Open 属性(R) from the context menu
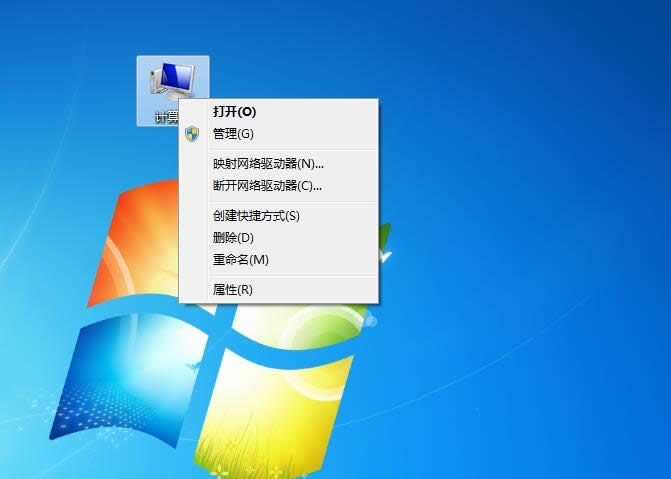The image size is (671, 479). click(x=233, y=290)
